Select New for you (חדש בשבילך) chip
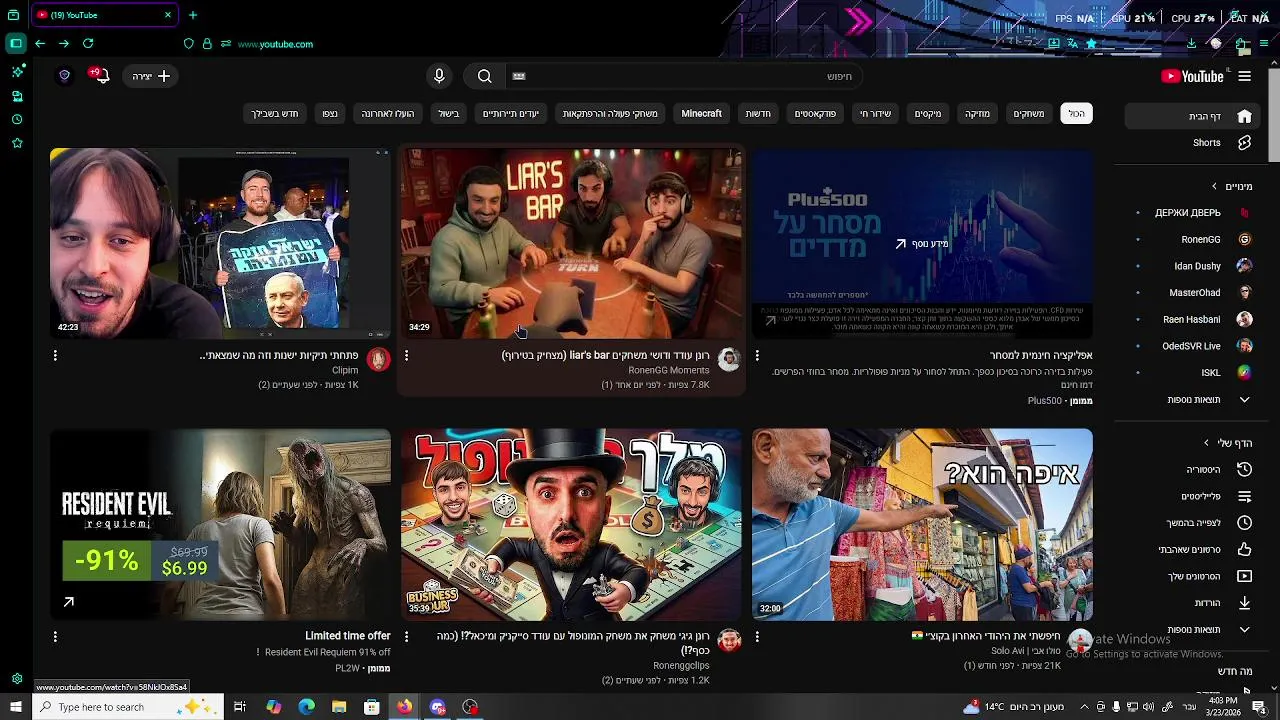 coord(275,114)
